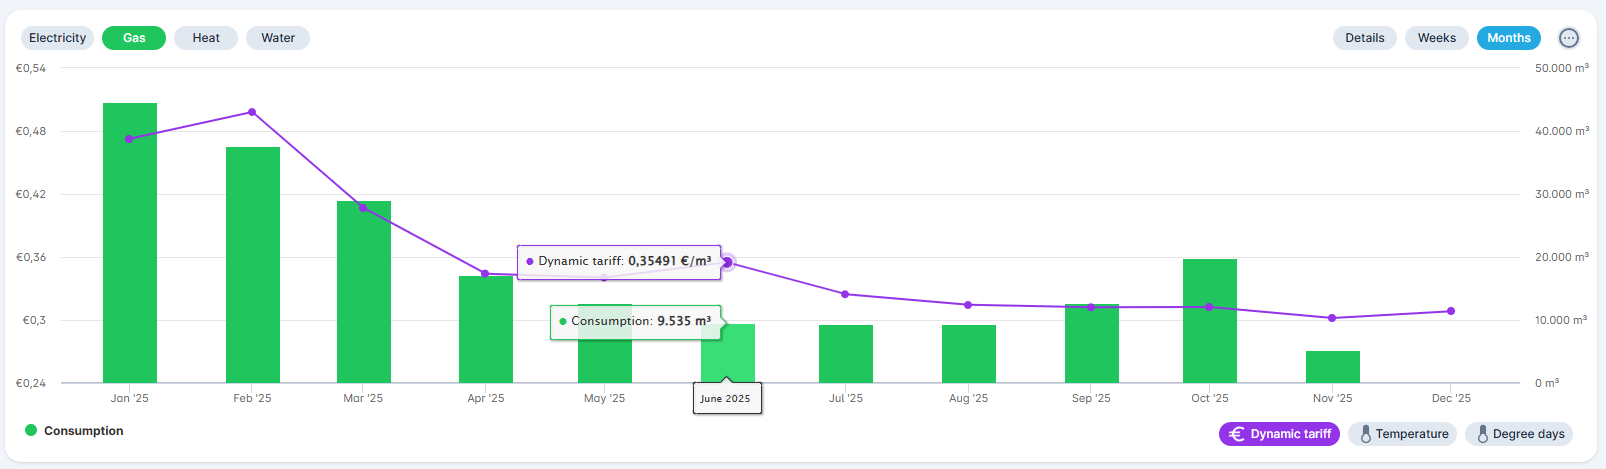Click the Feb '25 dynamic tariff point
The image size is (1606, 469).
(x=252, y=112)
